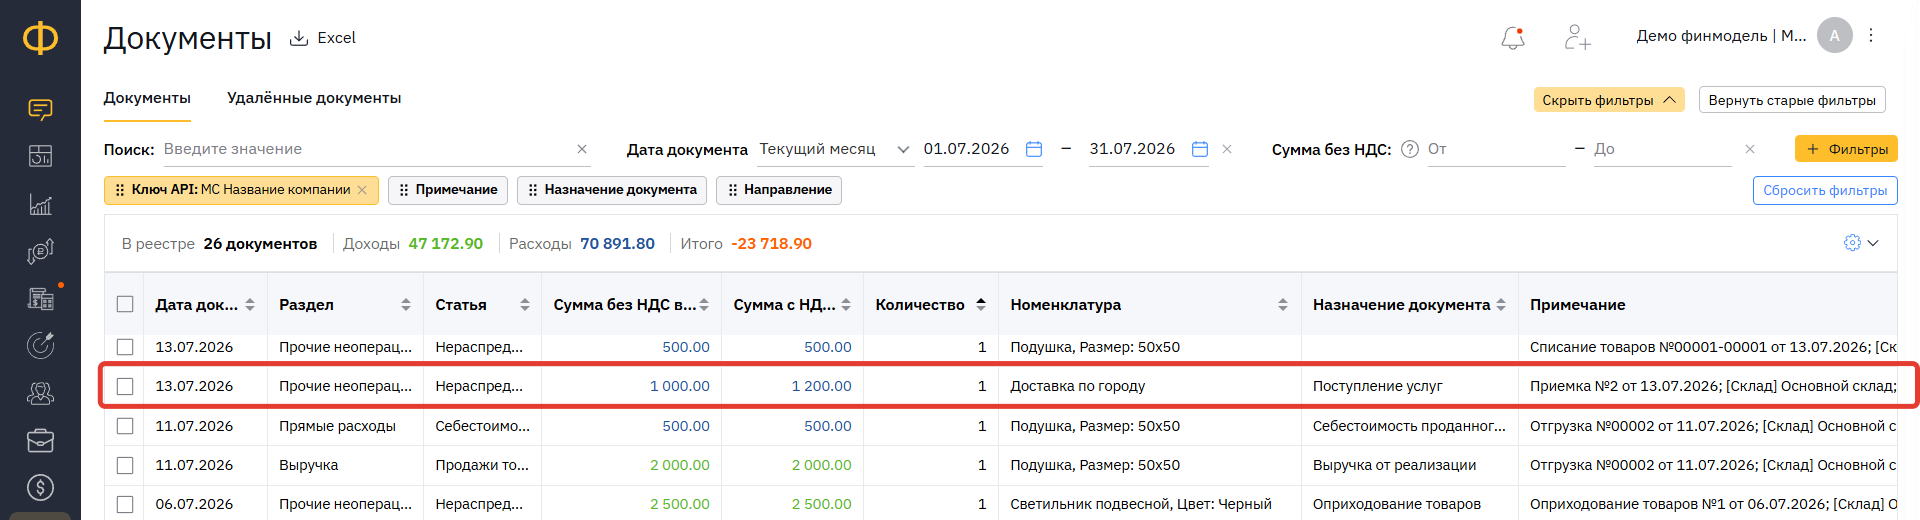Check the Доставка по городу row checkbox
The height and width of the screenshot is (520, 1920).
click(125, 386)
